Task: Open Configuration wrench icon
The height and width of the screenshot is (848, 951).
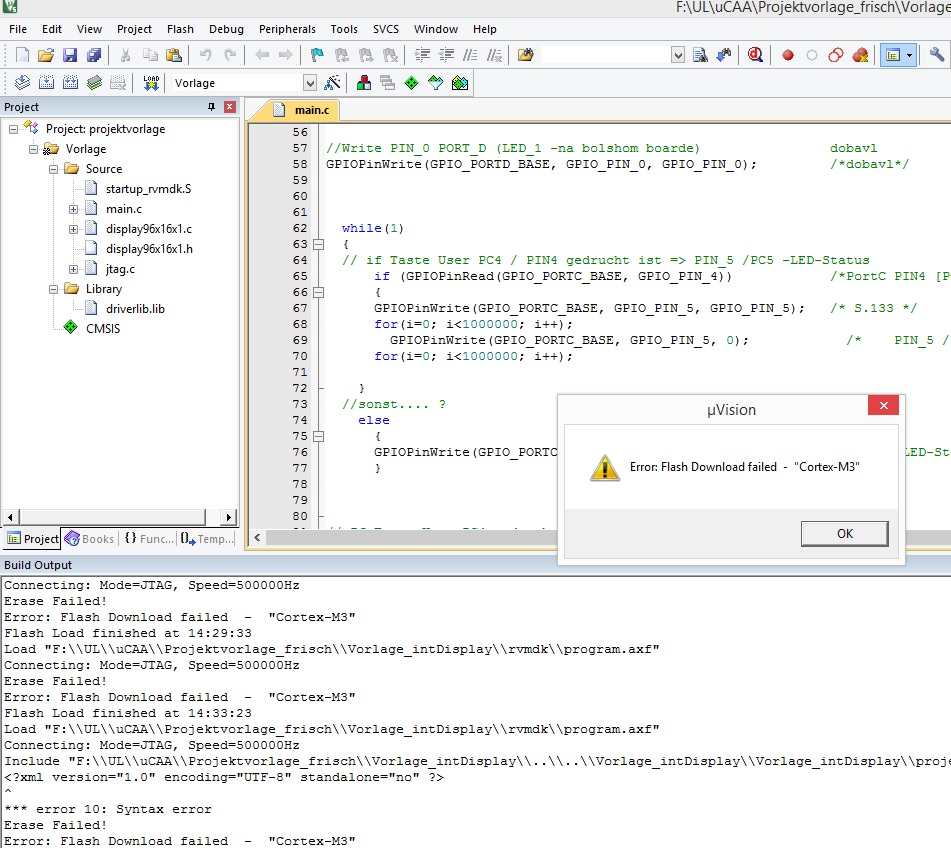Action: pyautogui.click(x=936, y=55)
